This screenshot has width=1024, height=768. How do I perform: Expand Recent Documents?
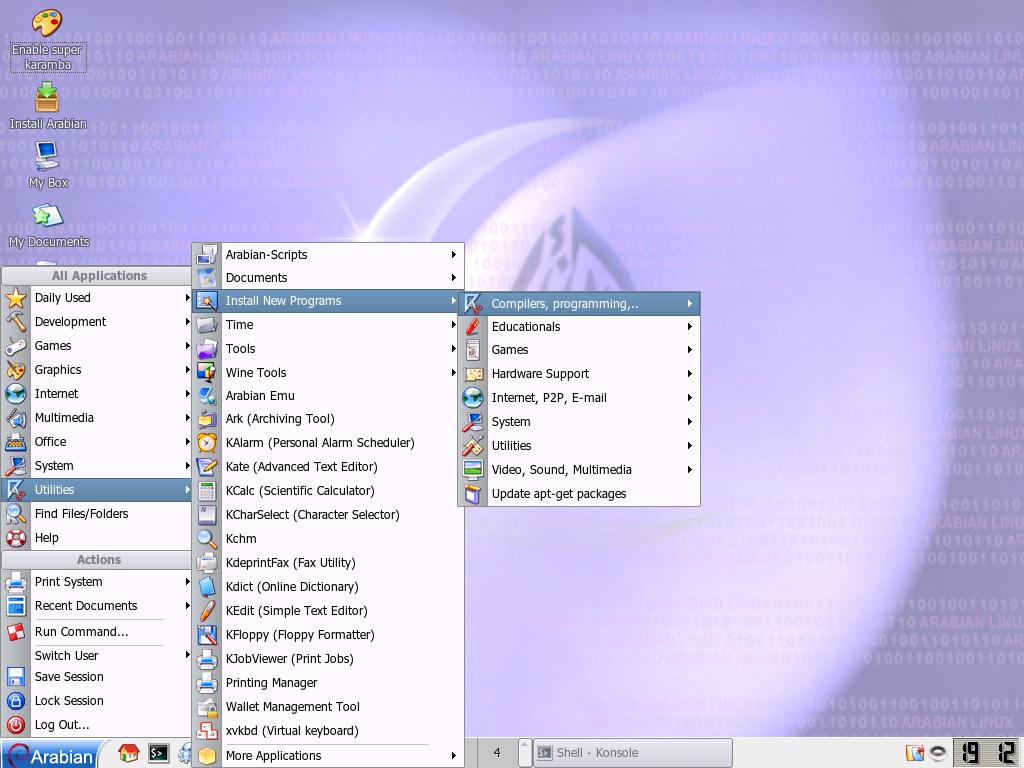pyautogui.click(x=97, y=606)
